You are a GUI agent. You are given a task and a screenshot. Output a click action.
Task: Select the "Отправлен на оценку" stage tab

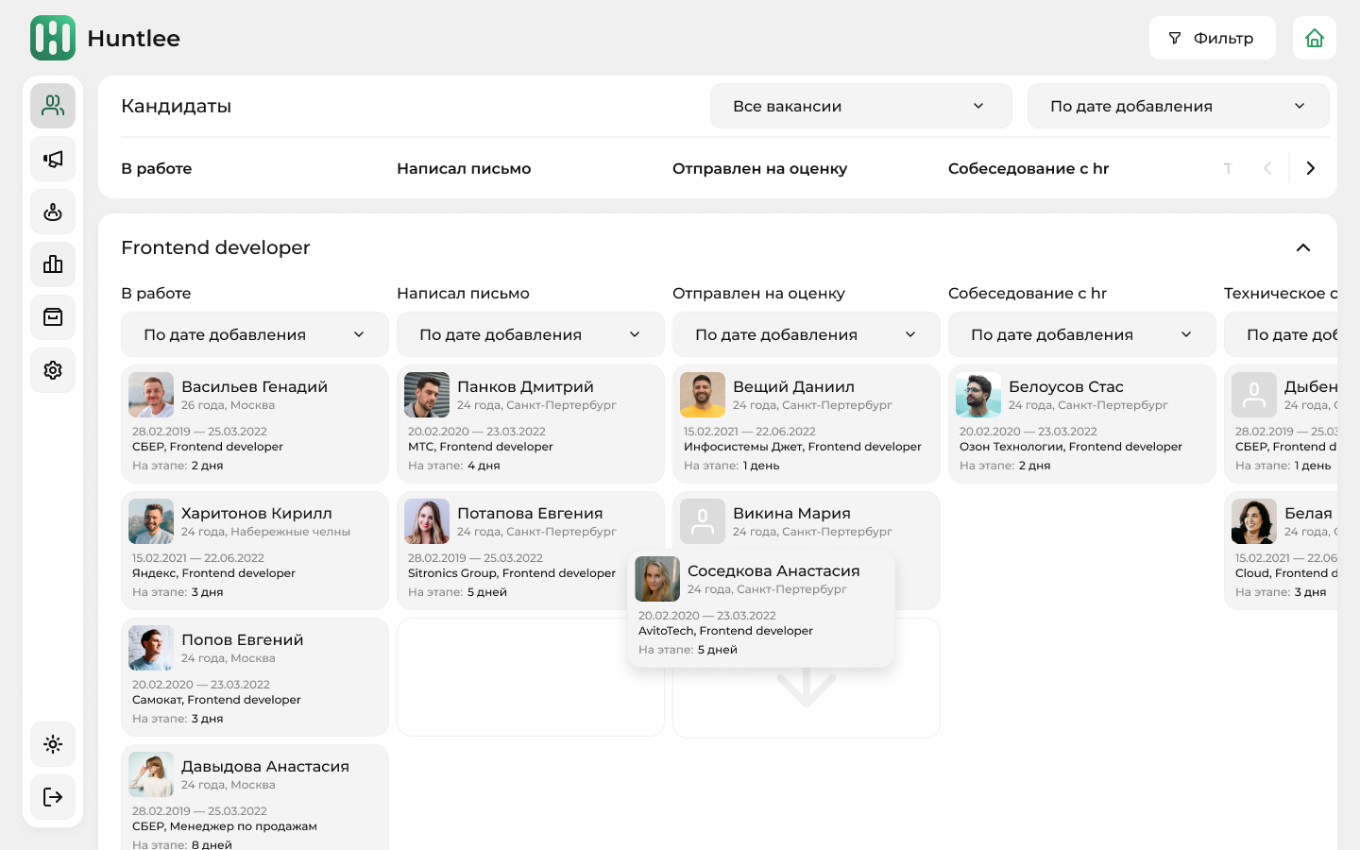pyautogui.click(x=759, y=169)
